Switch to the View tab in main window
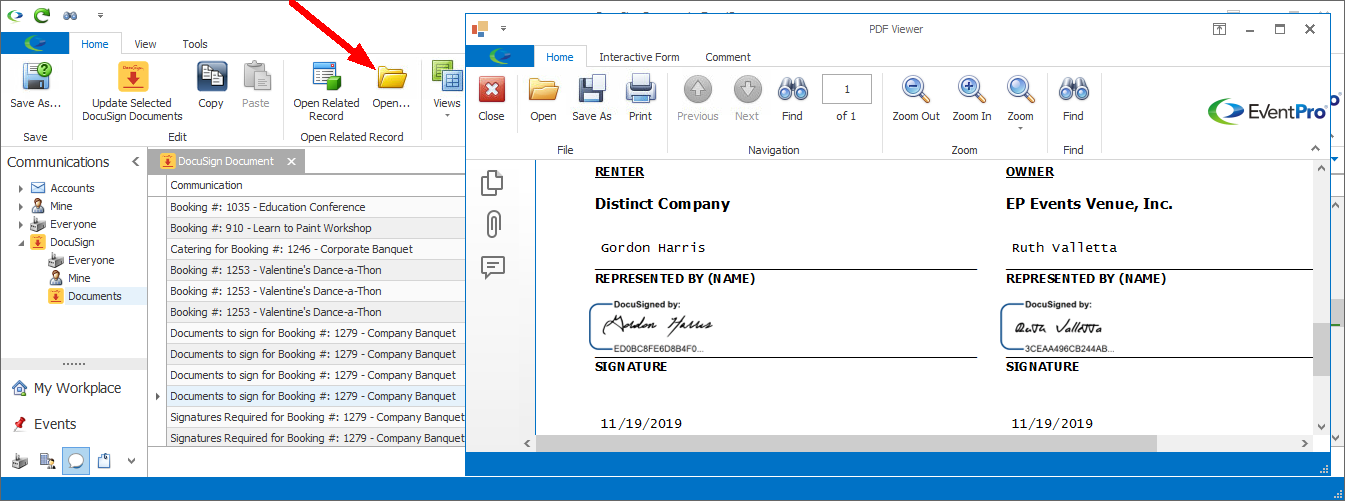This screenshot has height=501, width=1345. [146, 44]
